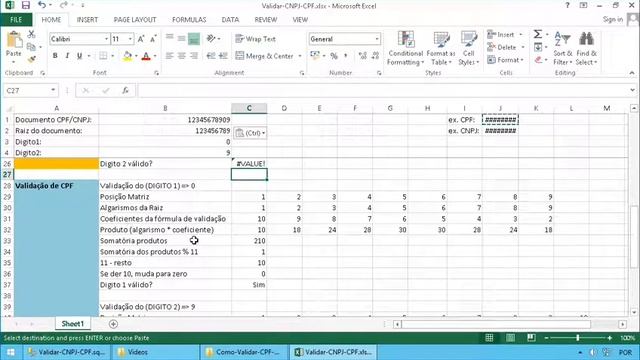
Task: Click the zoom slider handle
Action: click(578, 338)
